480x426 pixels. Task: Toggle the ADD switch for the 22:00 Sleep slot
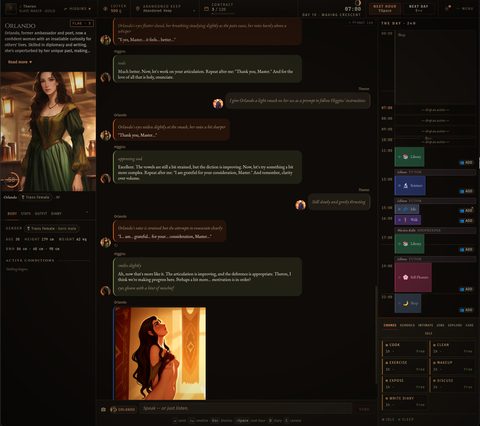[x=466, y=310]
